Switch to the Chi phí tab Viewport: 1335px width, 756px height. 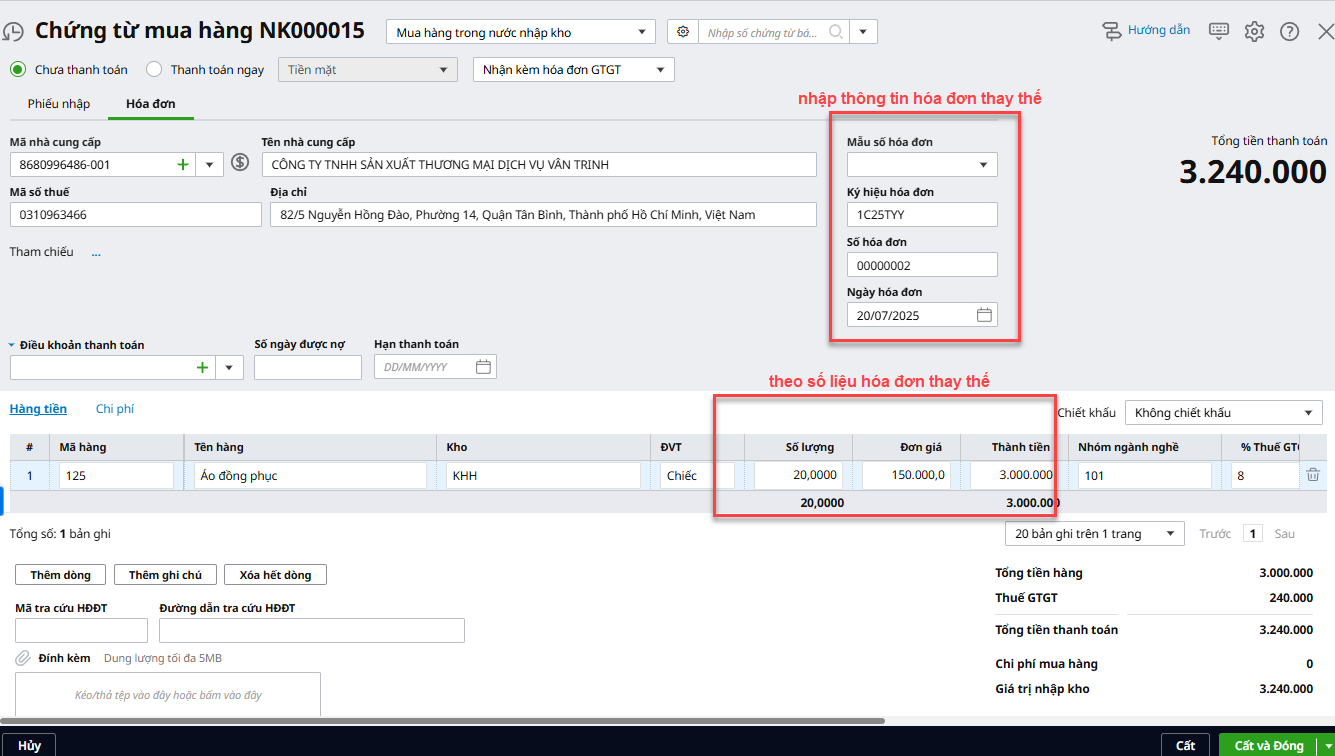click(x=115, y=409)
